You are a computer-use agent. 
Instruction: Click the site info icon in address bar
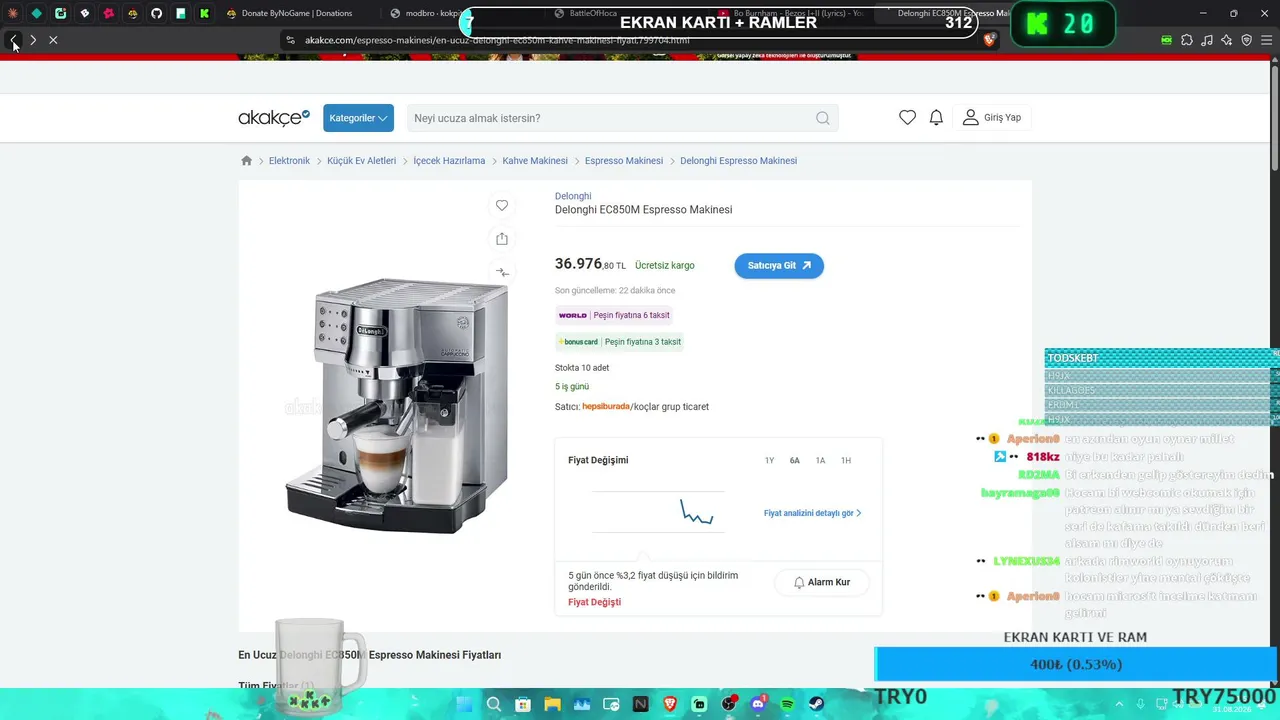[290, 40]
